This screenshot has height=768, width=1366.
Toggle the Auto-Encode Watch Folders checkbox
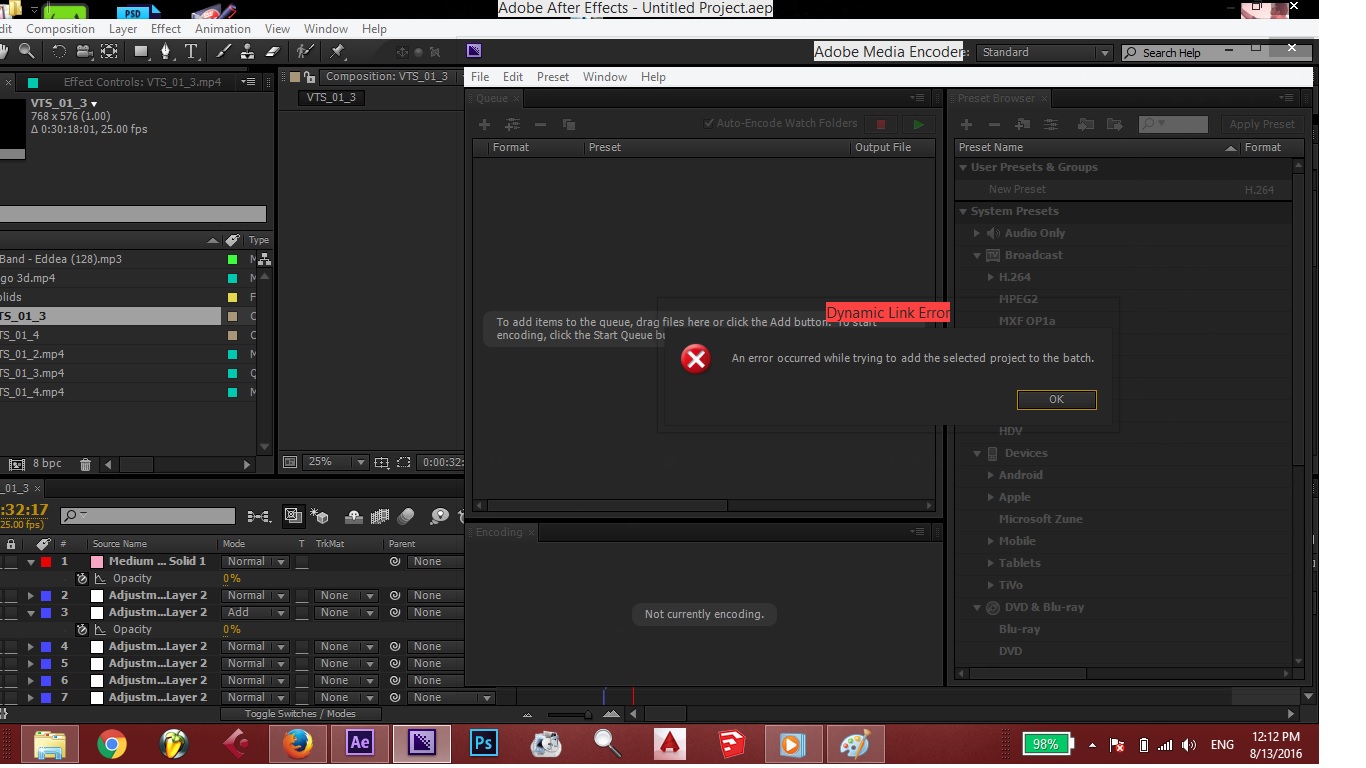(710, 124)
